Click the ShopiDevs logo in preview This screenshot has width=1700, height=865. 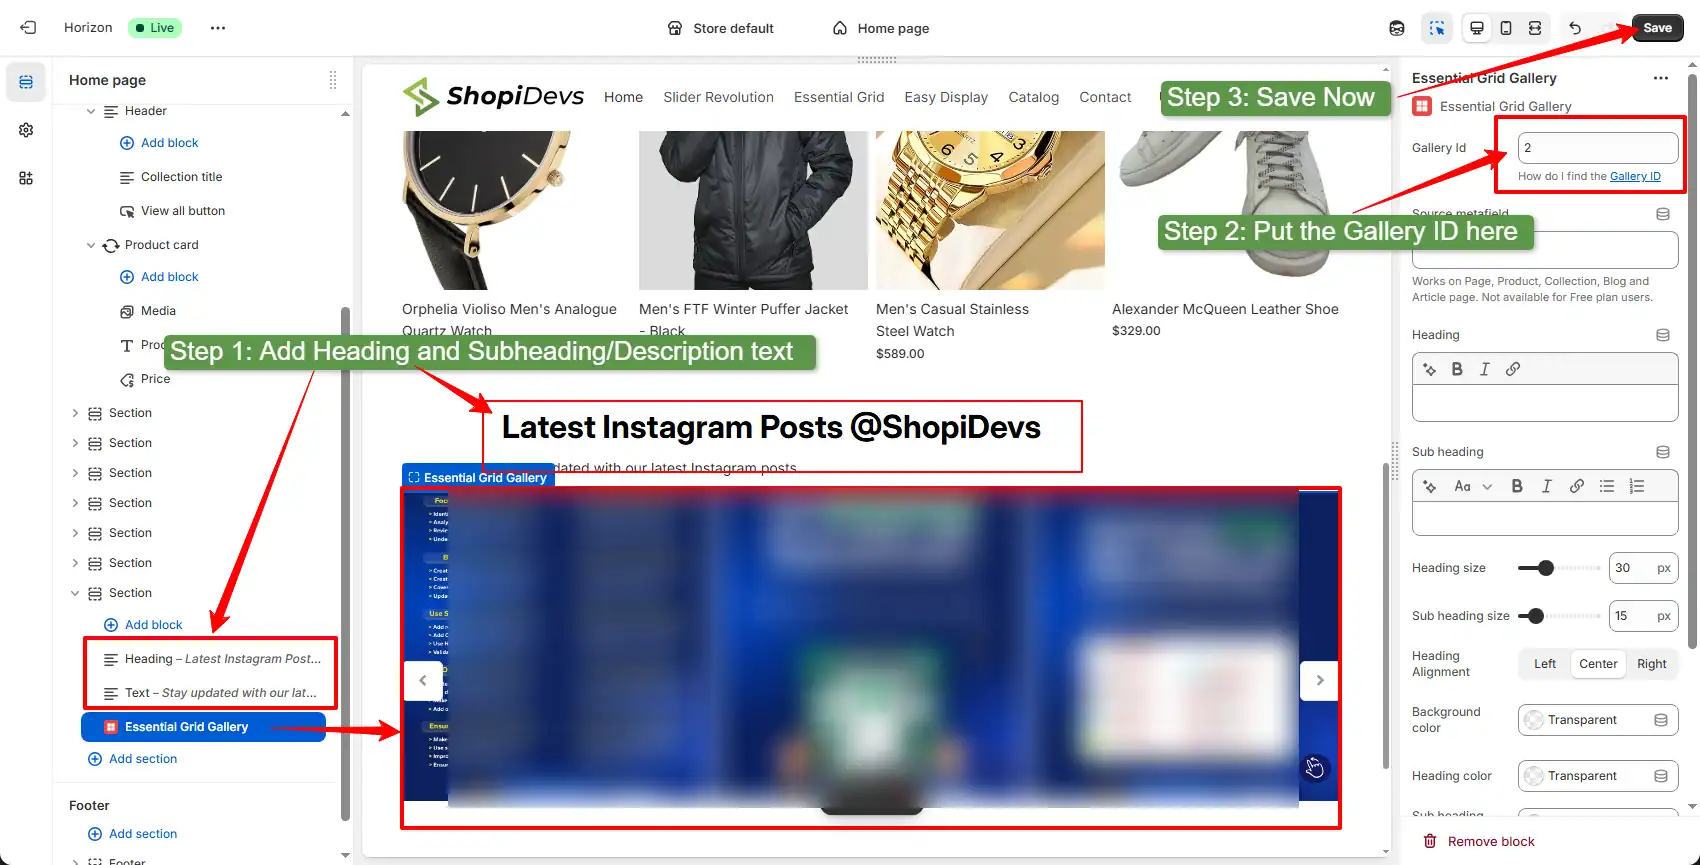[493, 97]
